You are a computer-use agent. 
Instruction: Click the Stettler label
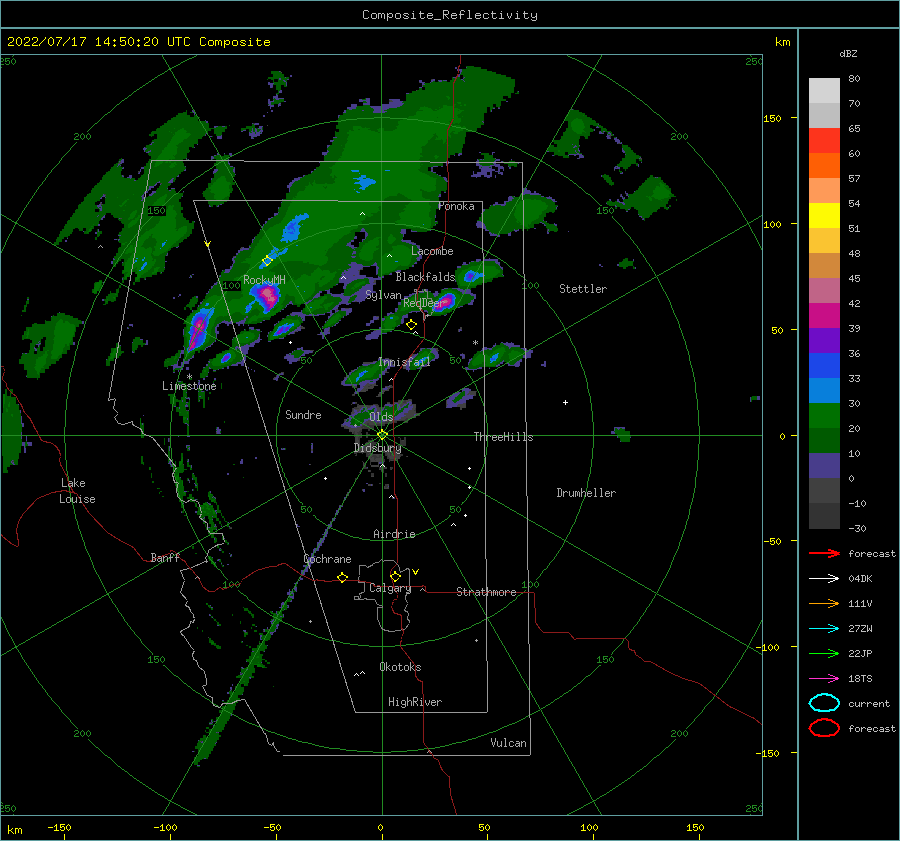click(583, 289)
